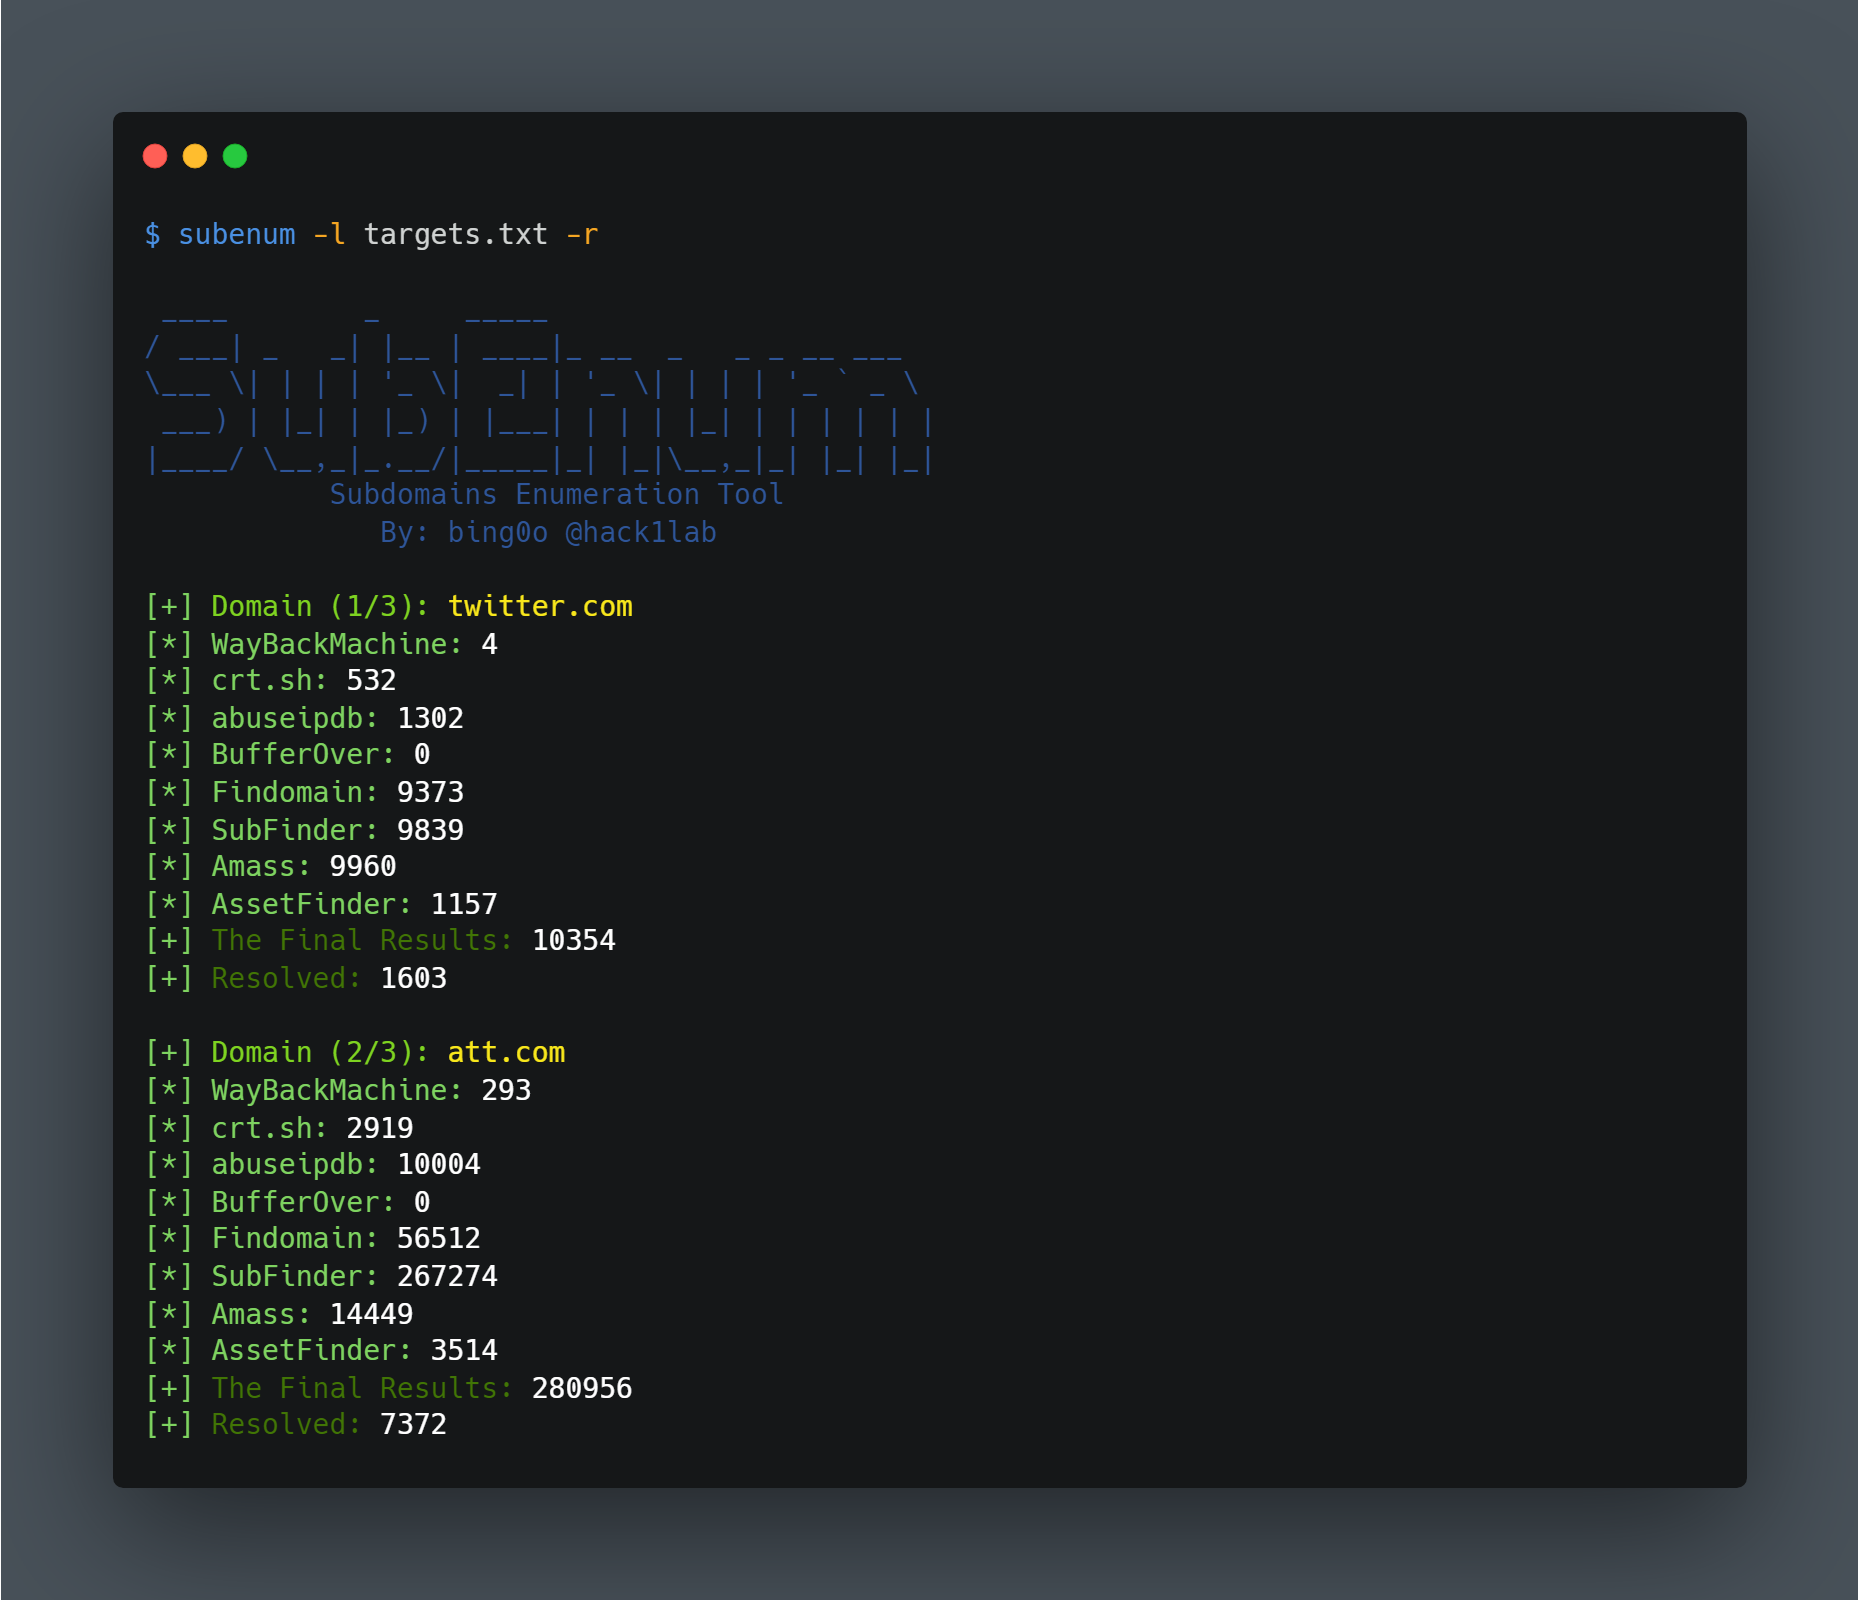Click AssetFinder count '3514'

(464, 1350)
